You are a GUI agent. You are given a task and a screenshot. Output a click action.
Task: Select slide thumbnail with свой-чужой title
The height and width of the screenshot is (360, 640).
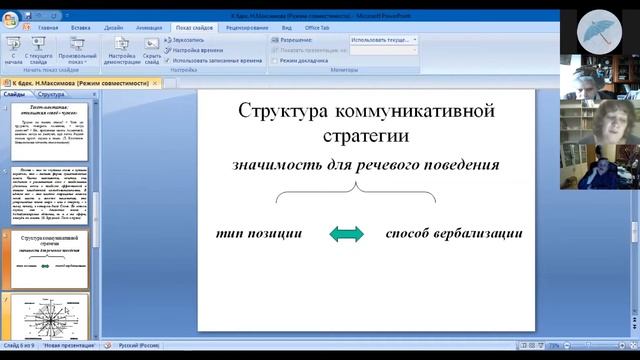[49, 132]
